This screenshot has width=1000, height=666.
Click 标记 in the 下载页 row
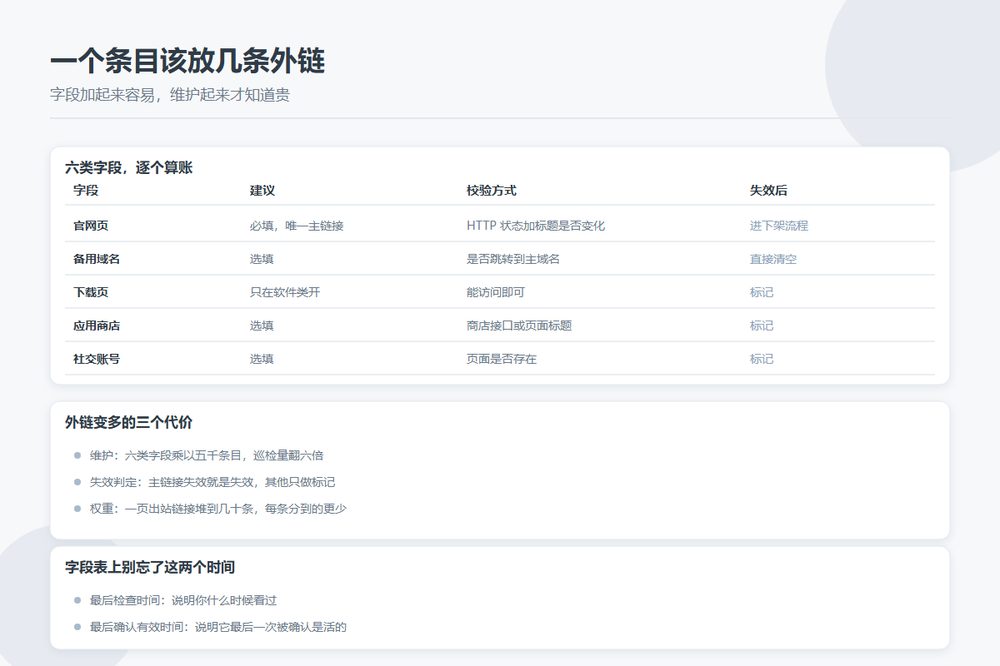click(x=761, y=292)
